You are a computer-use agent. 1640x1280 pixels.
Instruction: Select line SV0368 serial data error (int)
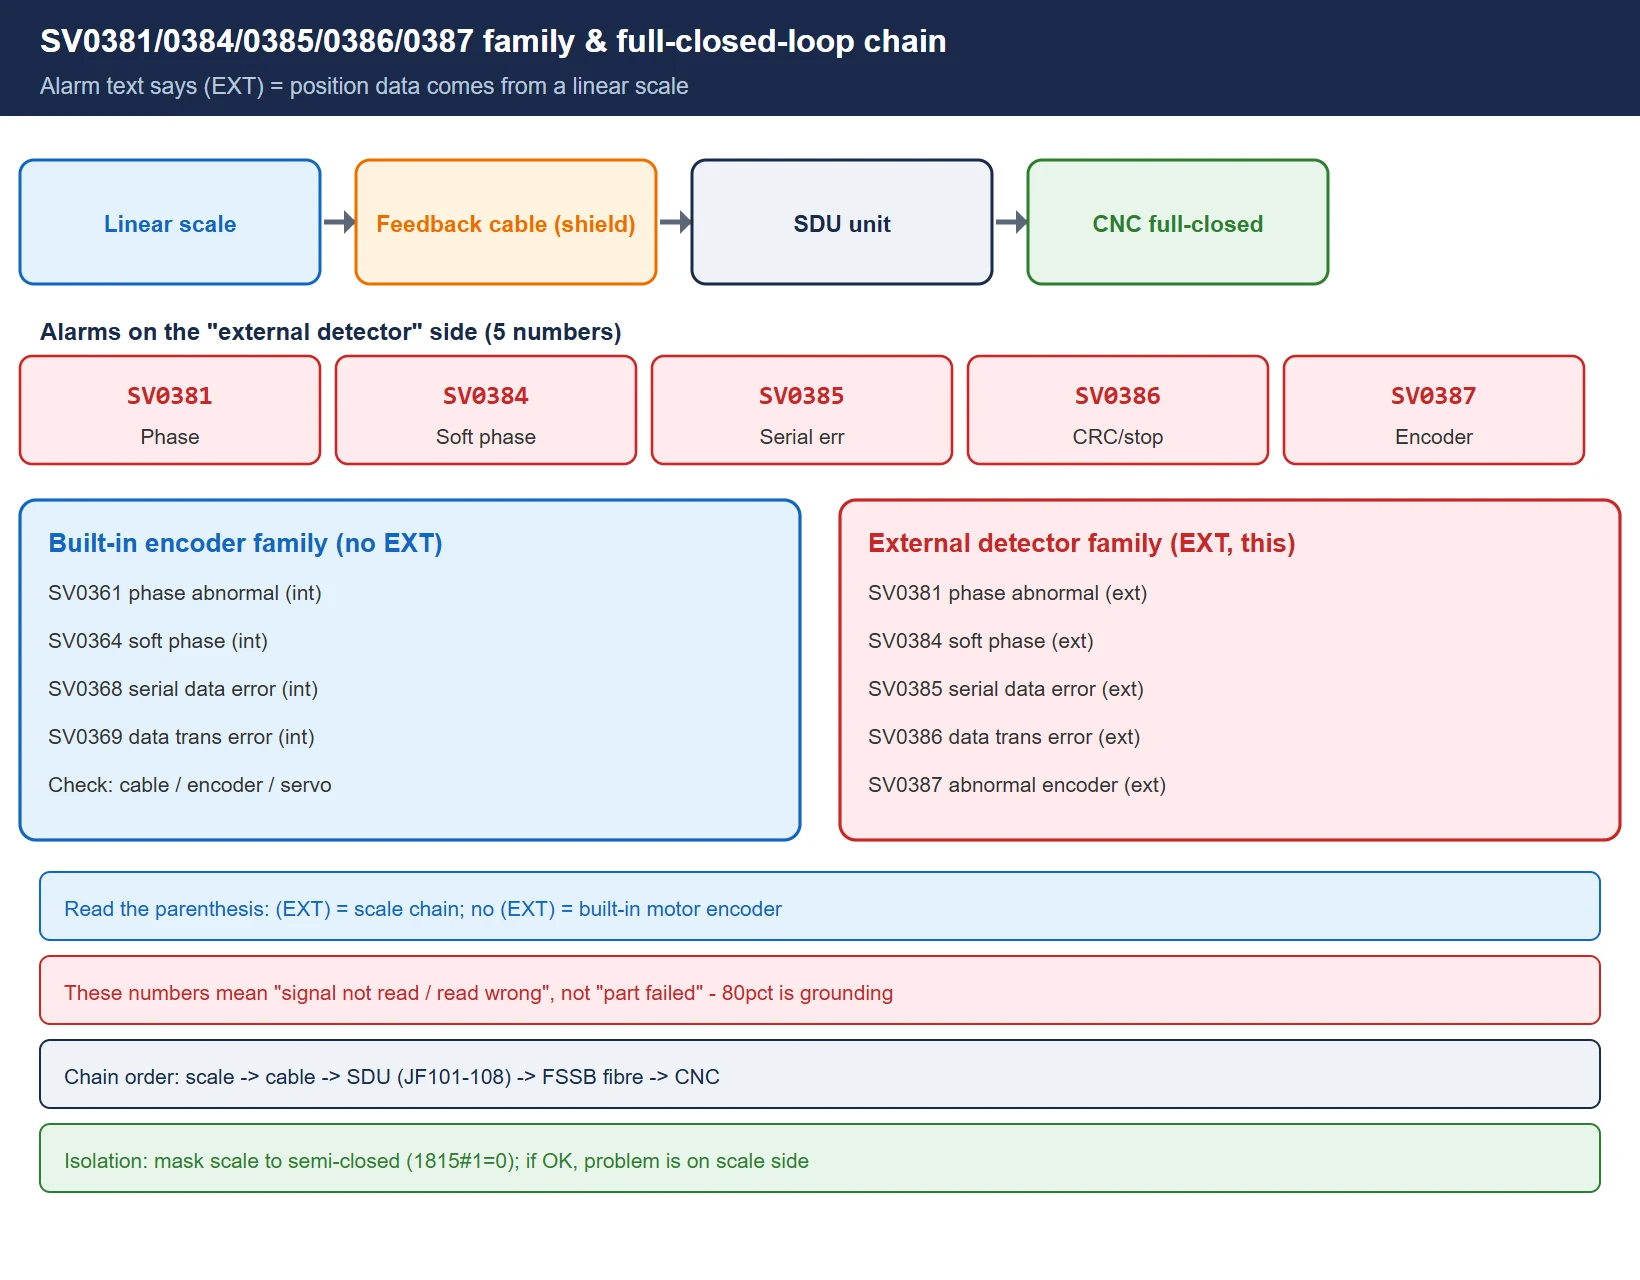click(183, 689)
